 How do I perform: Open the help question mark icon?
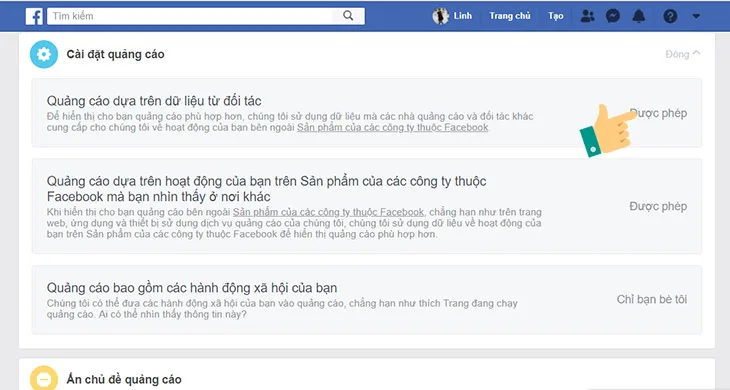(670, 16)
